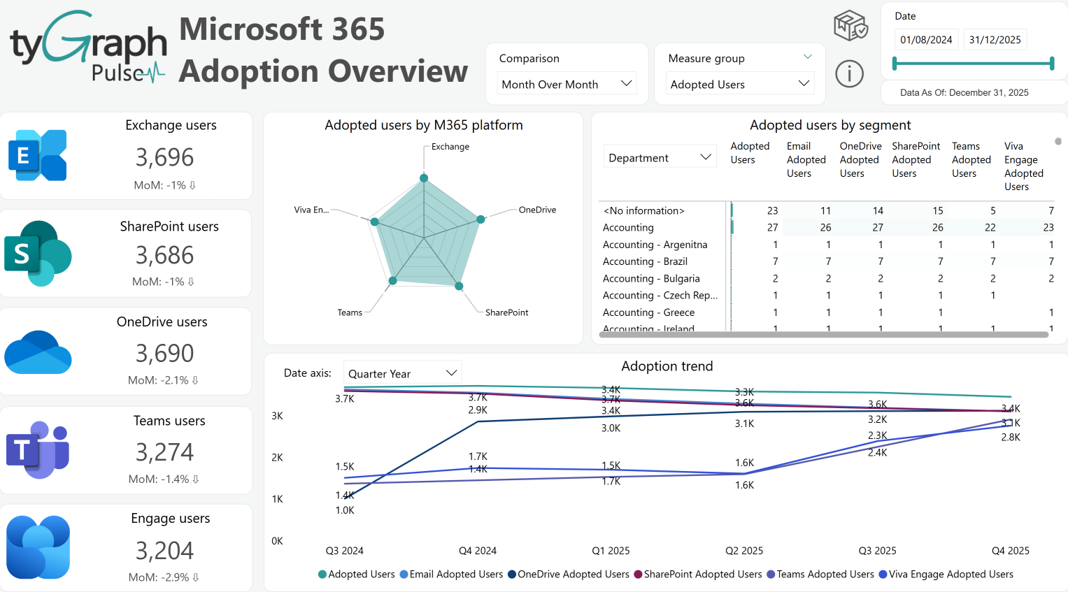Select the Accounting - Brazil row

coord(827,262)
